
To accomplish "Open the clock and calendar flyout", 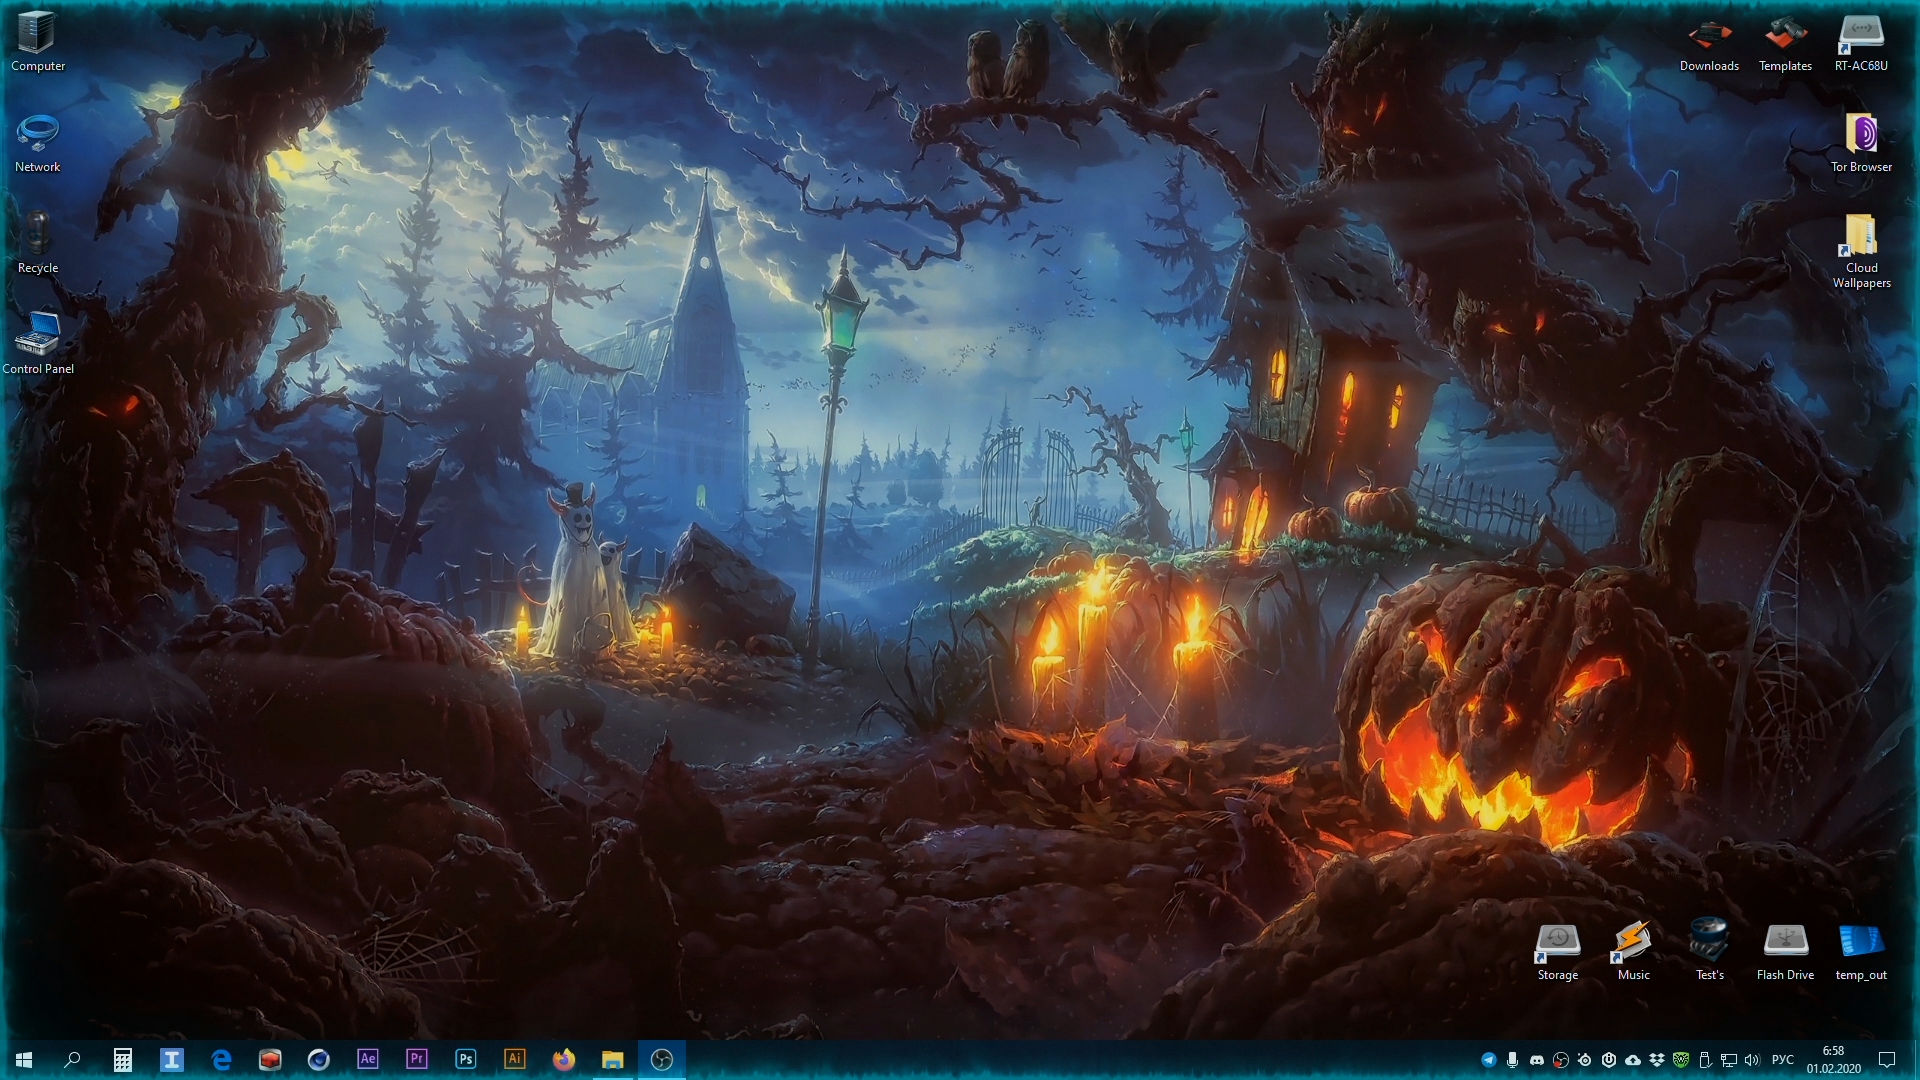I will tap(1833, 1059).
